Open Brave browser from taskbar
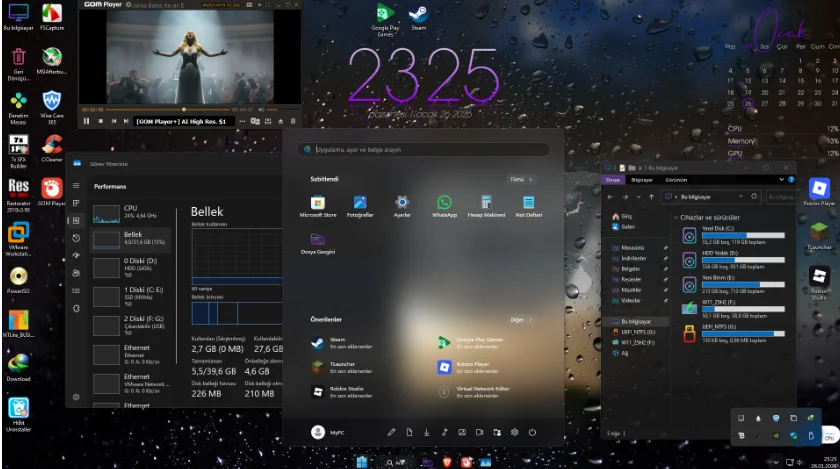Screen dimensions: 840x469 pos(447,462)
